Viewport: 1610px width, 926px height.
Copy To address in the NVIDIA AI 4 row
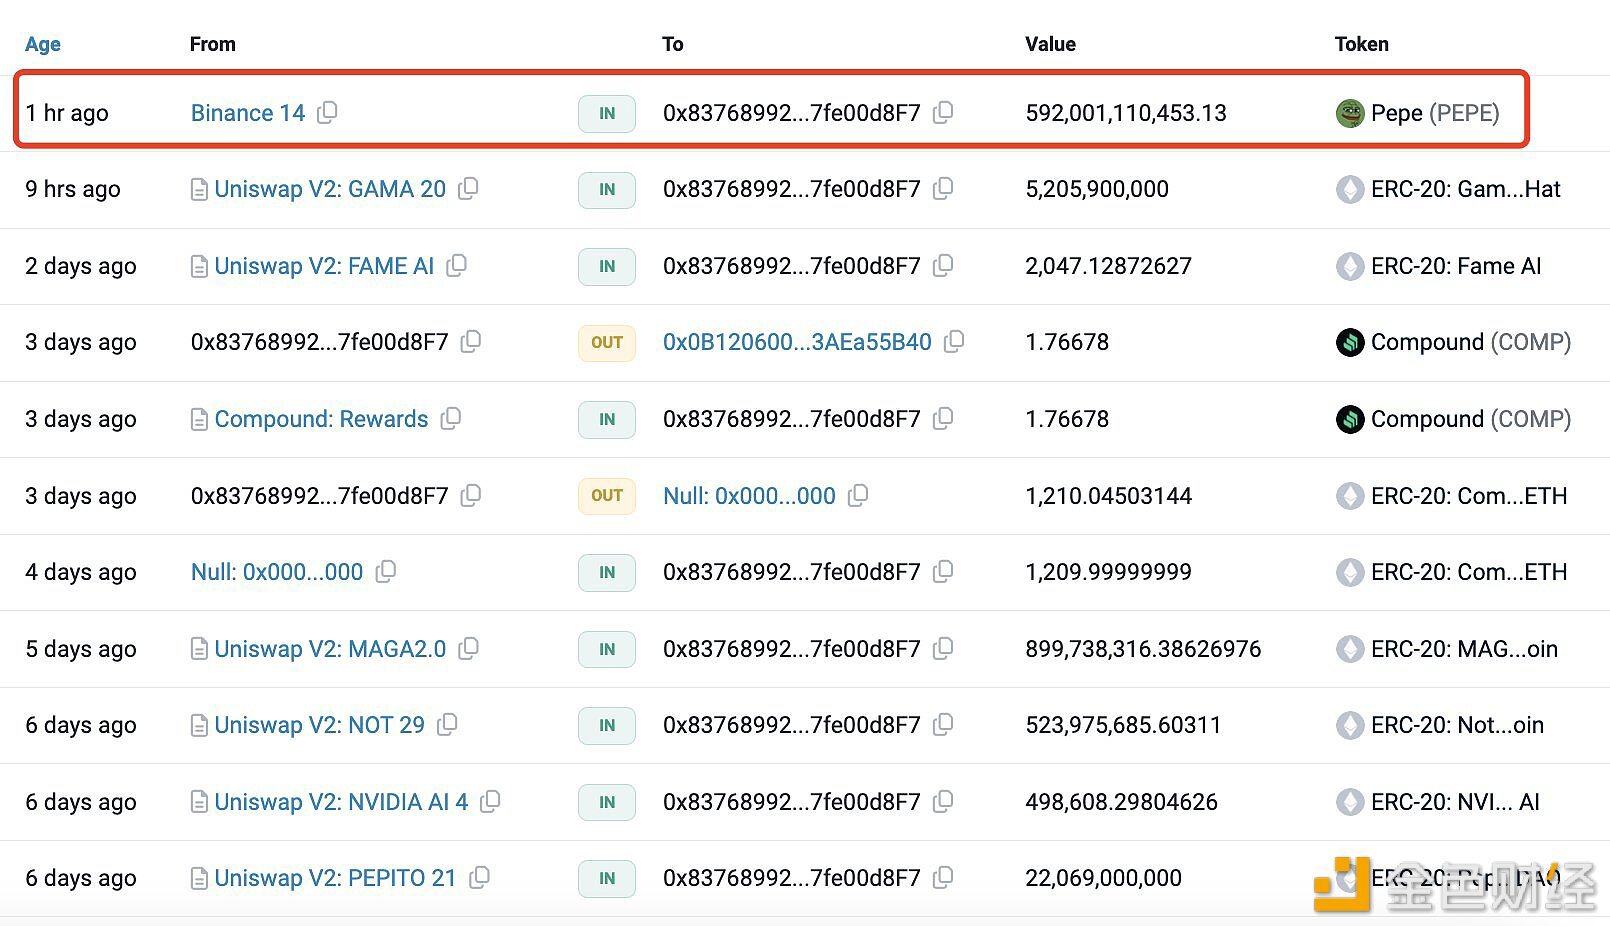point(943,801)
